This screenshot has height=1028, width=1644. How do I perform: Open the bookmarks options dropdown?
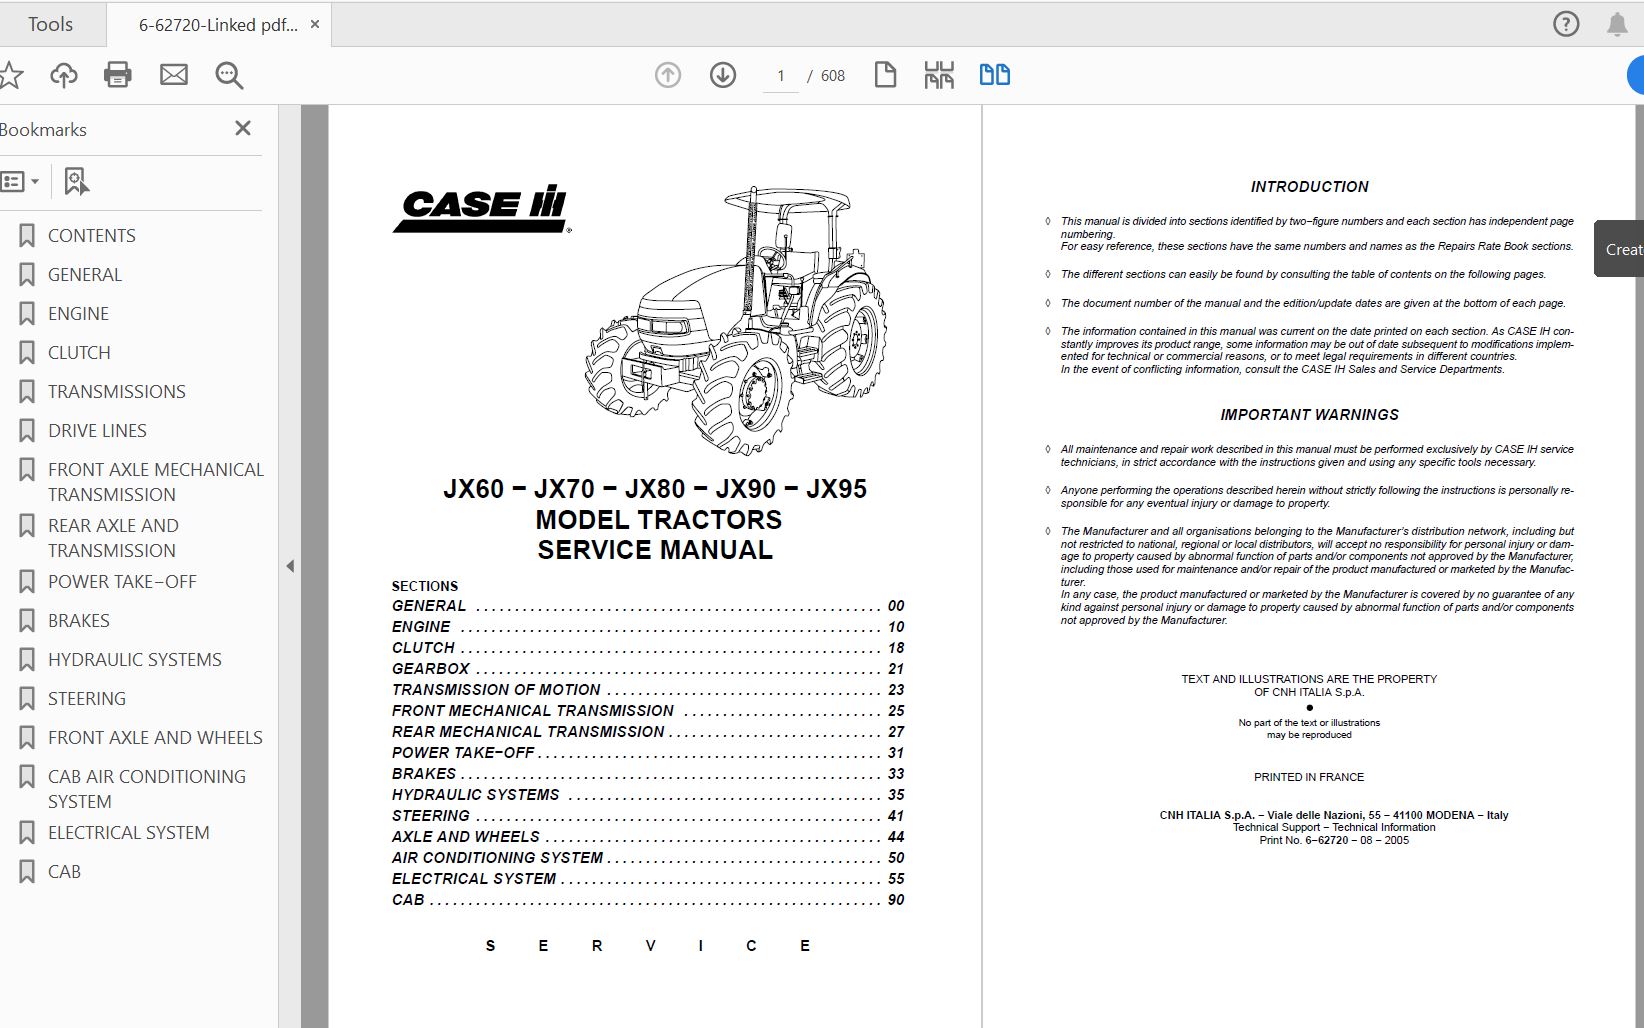point(20,181)
